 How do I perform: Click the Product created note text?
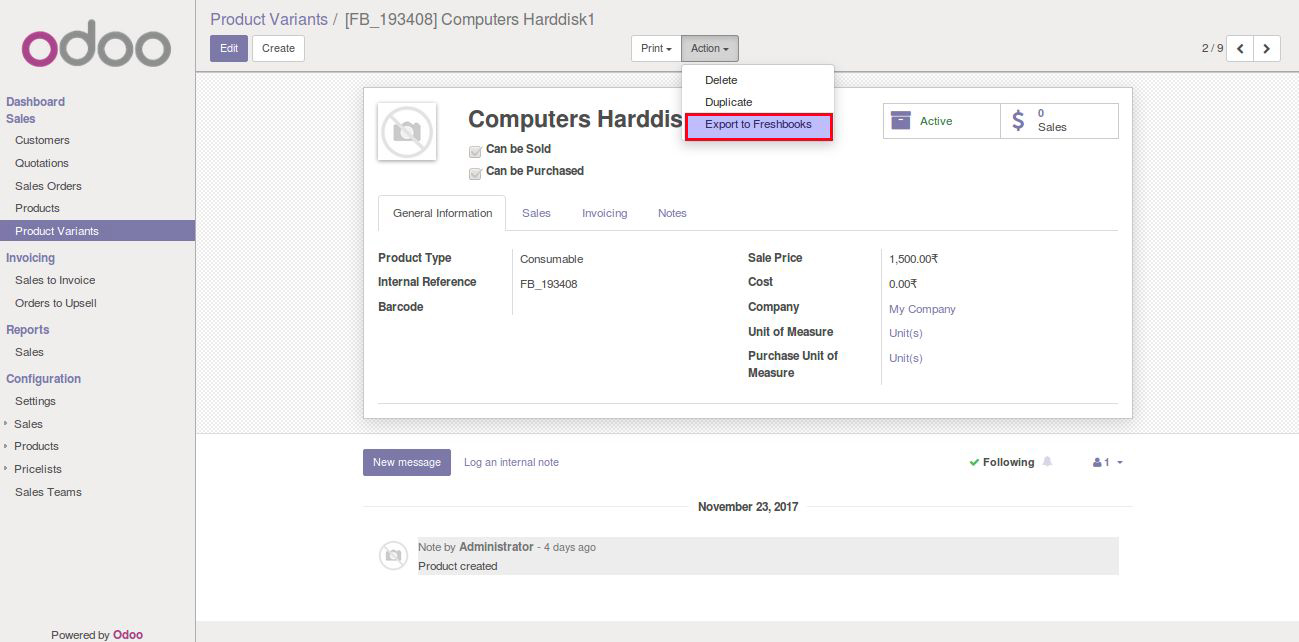pos(457,566)
